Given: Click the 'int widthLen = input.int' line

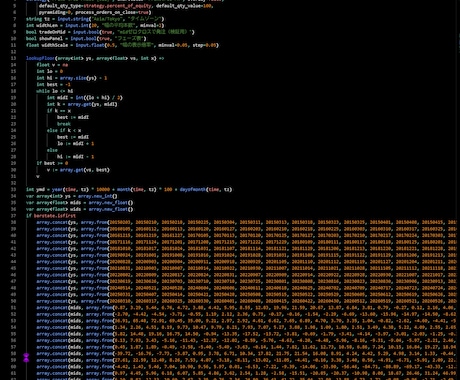Looking at the screenshot, I should click(95, 25).
